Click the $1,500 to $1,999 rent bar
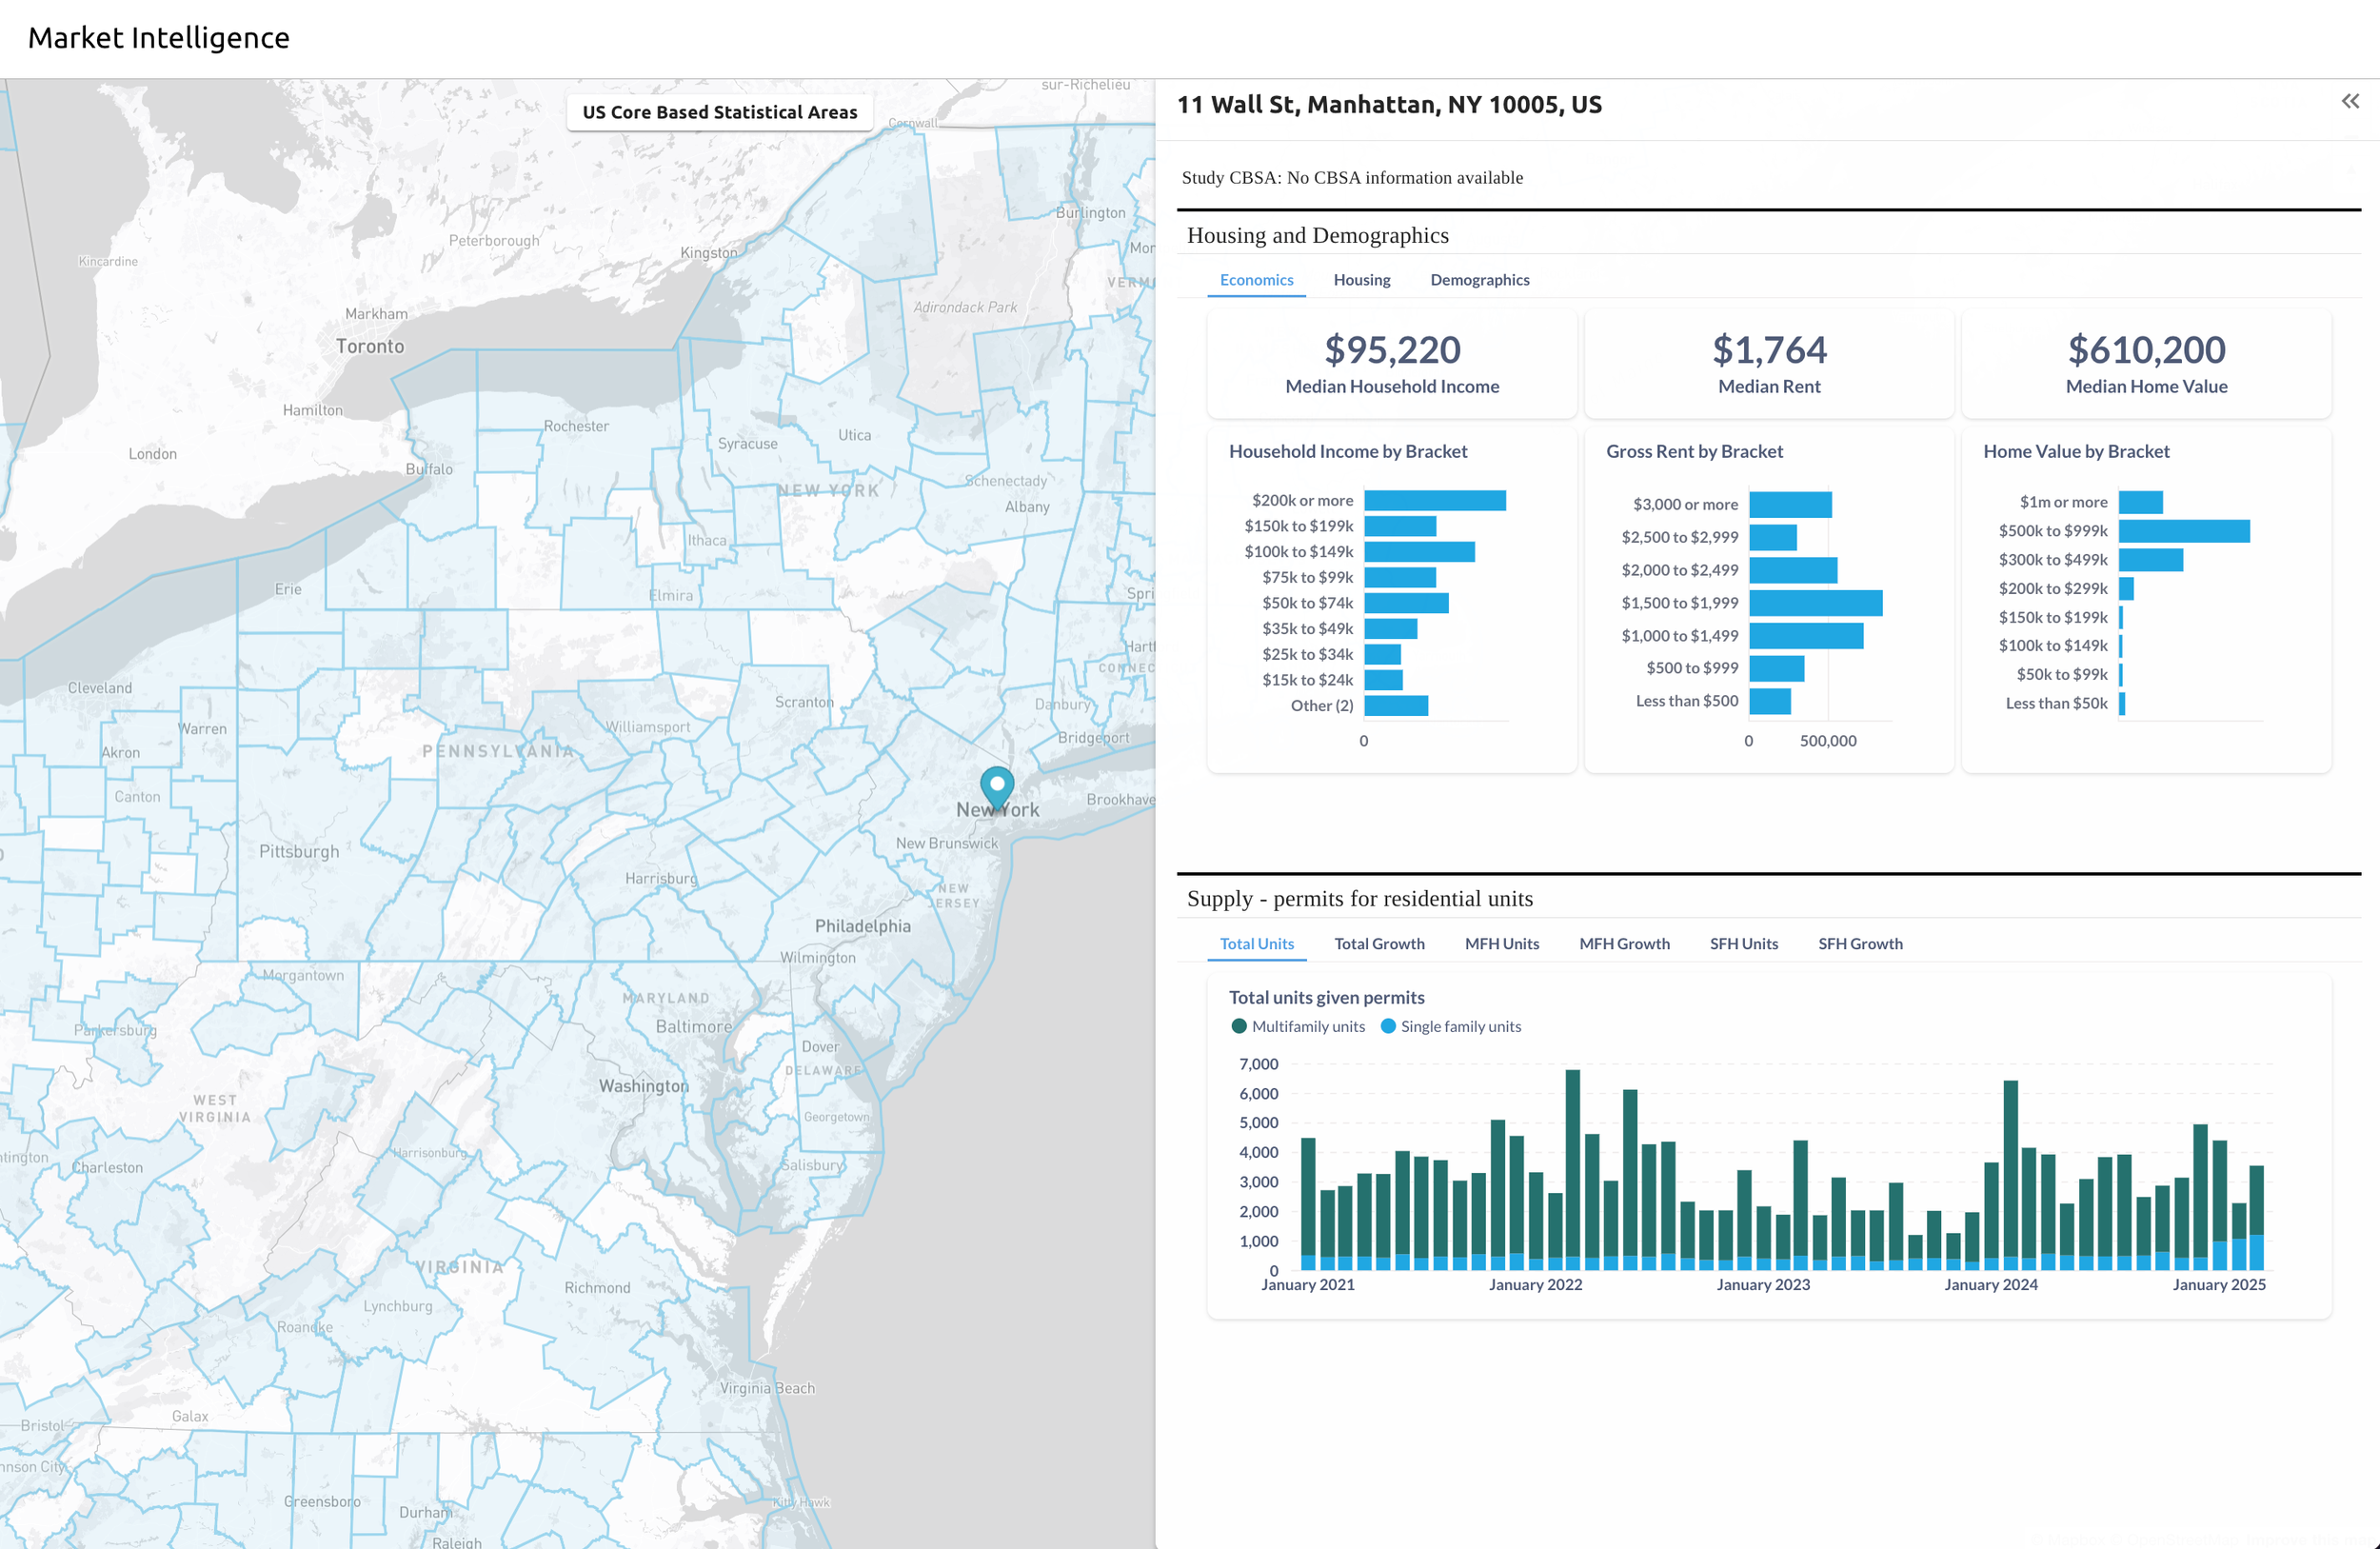Screen dimensions: 2380x1549 (1815, 603)
